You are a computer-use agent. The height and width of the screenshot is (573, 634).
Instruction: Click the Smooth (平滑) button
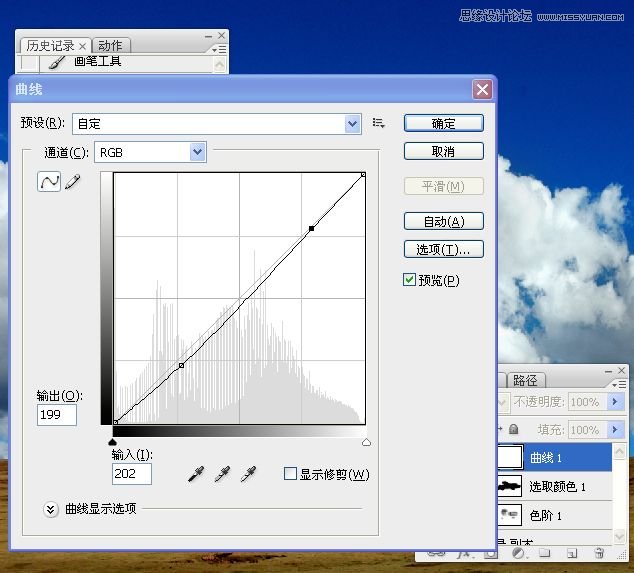click(x=444, y=186)
